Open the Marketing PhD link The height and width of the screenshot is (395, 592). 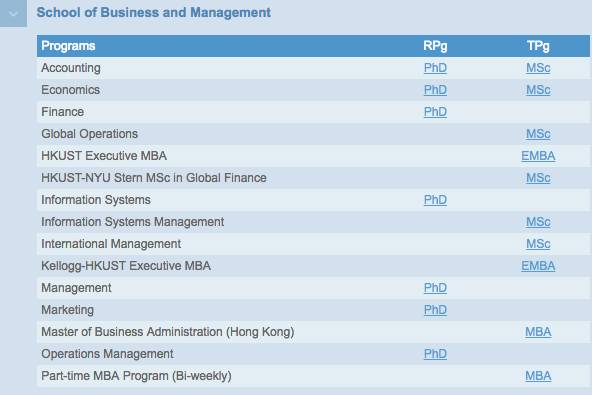(435, 310)
